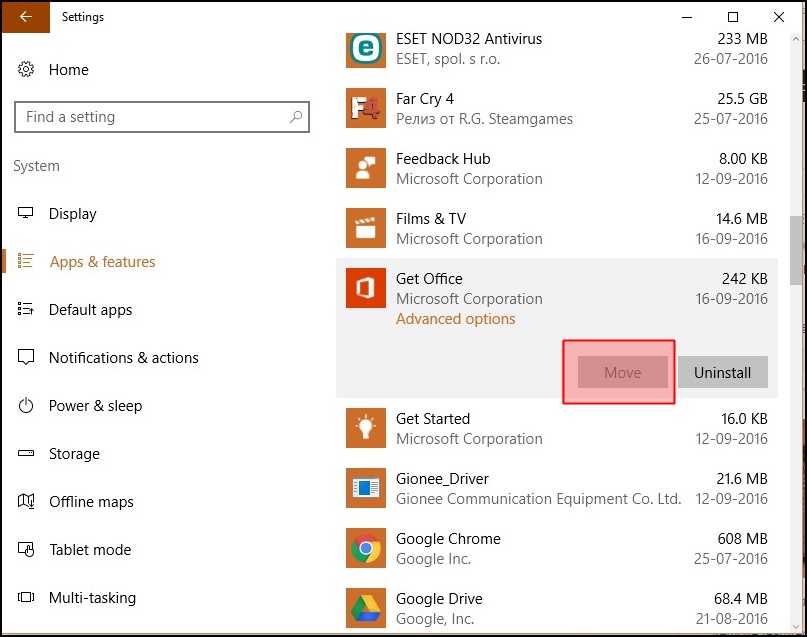The image size is (807, 637).
Task: Click the Offline maps icon
Action: pos(26,501)
